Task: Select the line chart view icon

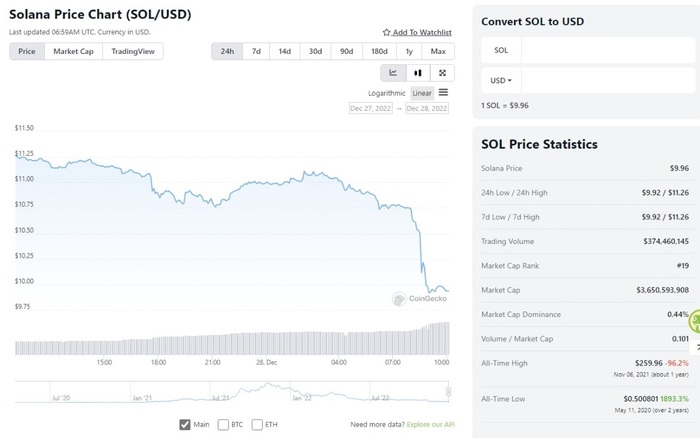Action: coord(393,73)
